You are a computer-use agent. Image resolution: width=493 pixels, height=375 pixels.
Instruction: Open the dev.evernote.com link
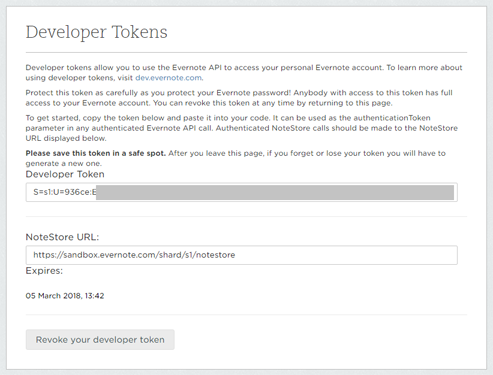tap(169, 78)
